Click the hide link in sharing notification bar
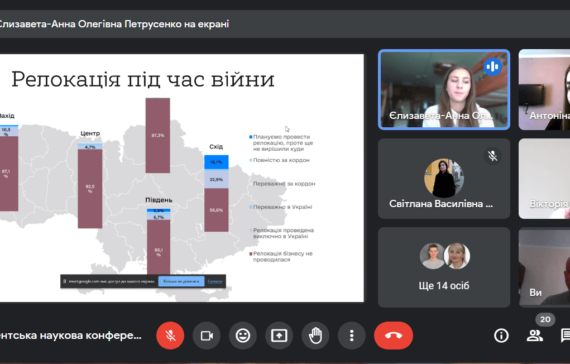 [215, 281]
